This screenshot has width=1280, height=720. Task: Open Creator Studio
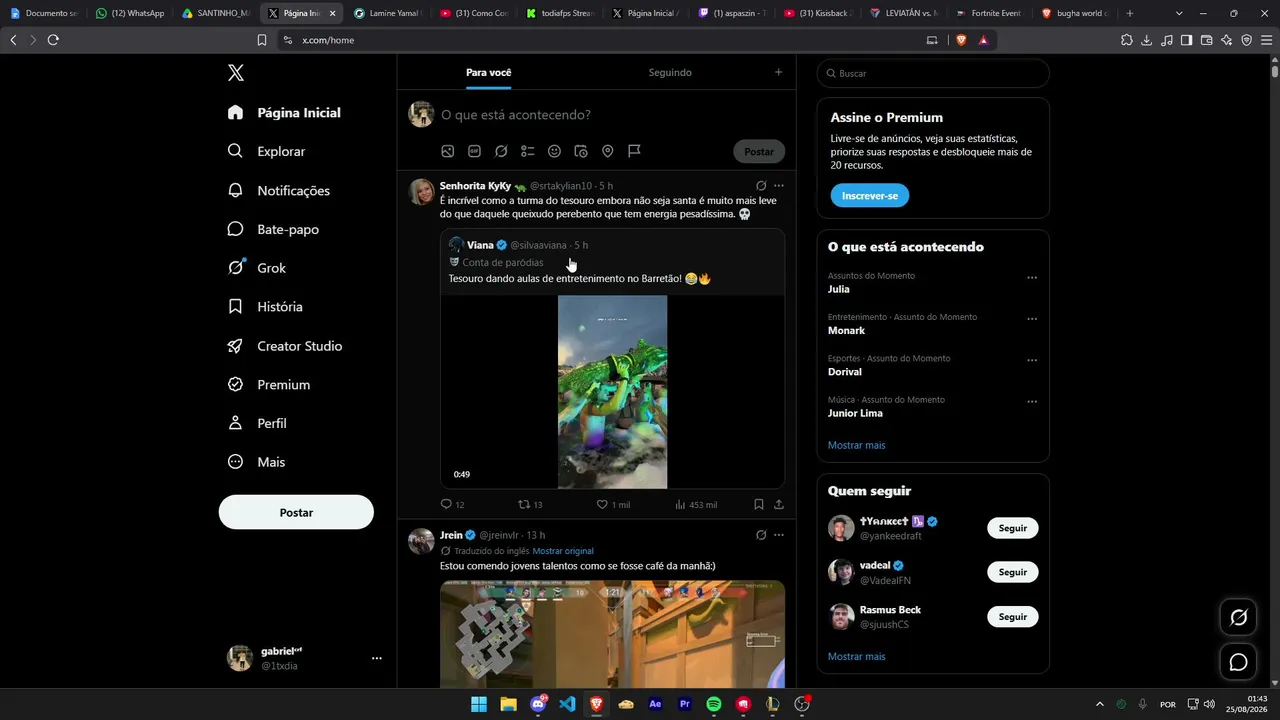coord(285,346)
